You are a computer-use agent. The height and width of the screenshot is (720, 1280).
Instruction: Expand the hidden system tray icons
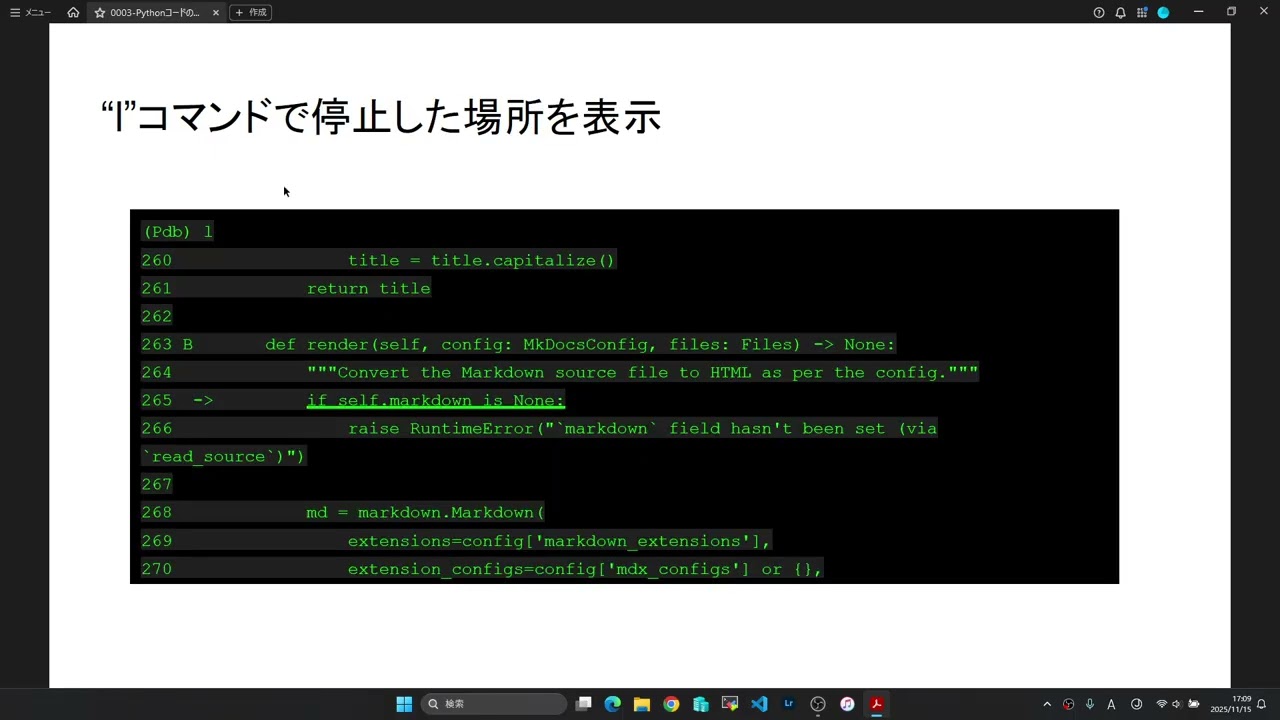pos(1047,704)
